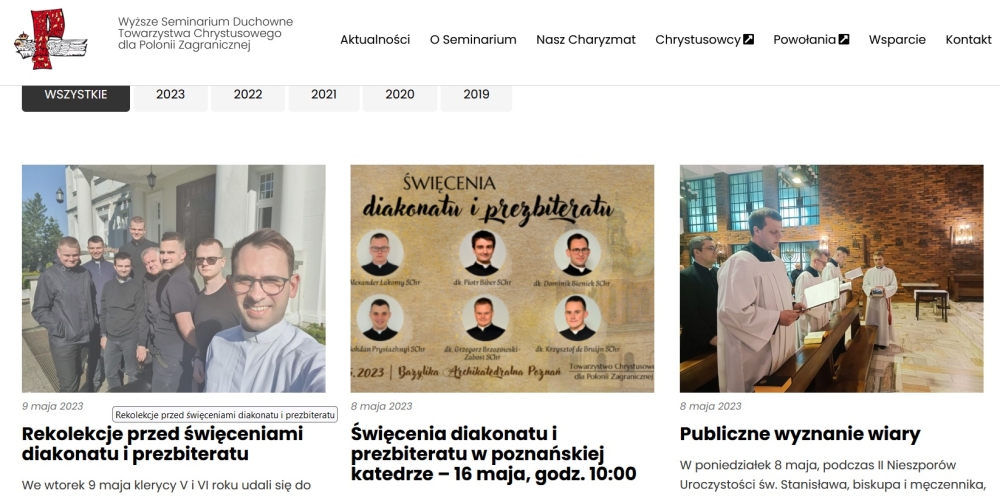Click external-link icon next to Powołania
The image size is (1000, 496).
844,40
